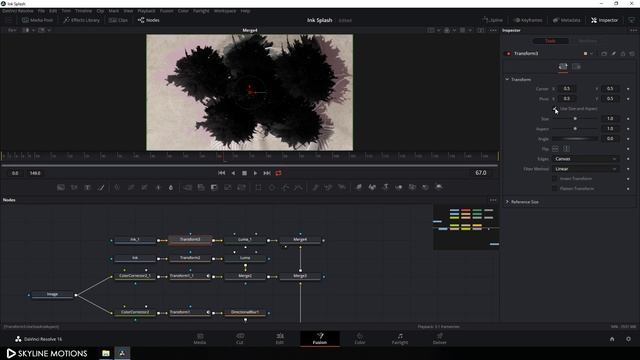Screen dimensions: 640x360
Task: Adjust the Aspect slider
Action: pos(575,129)
